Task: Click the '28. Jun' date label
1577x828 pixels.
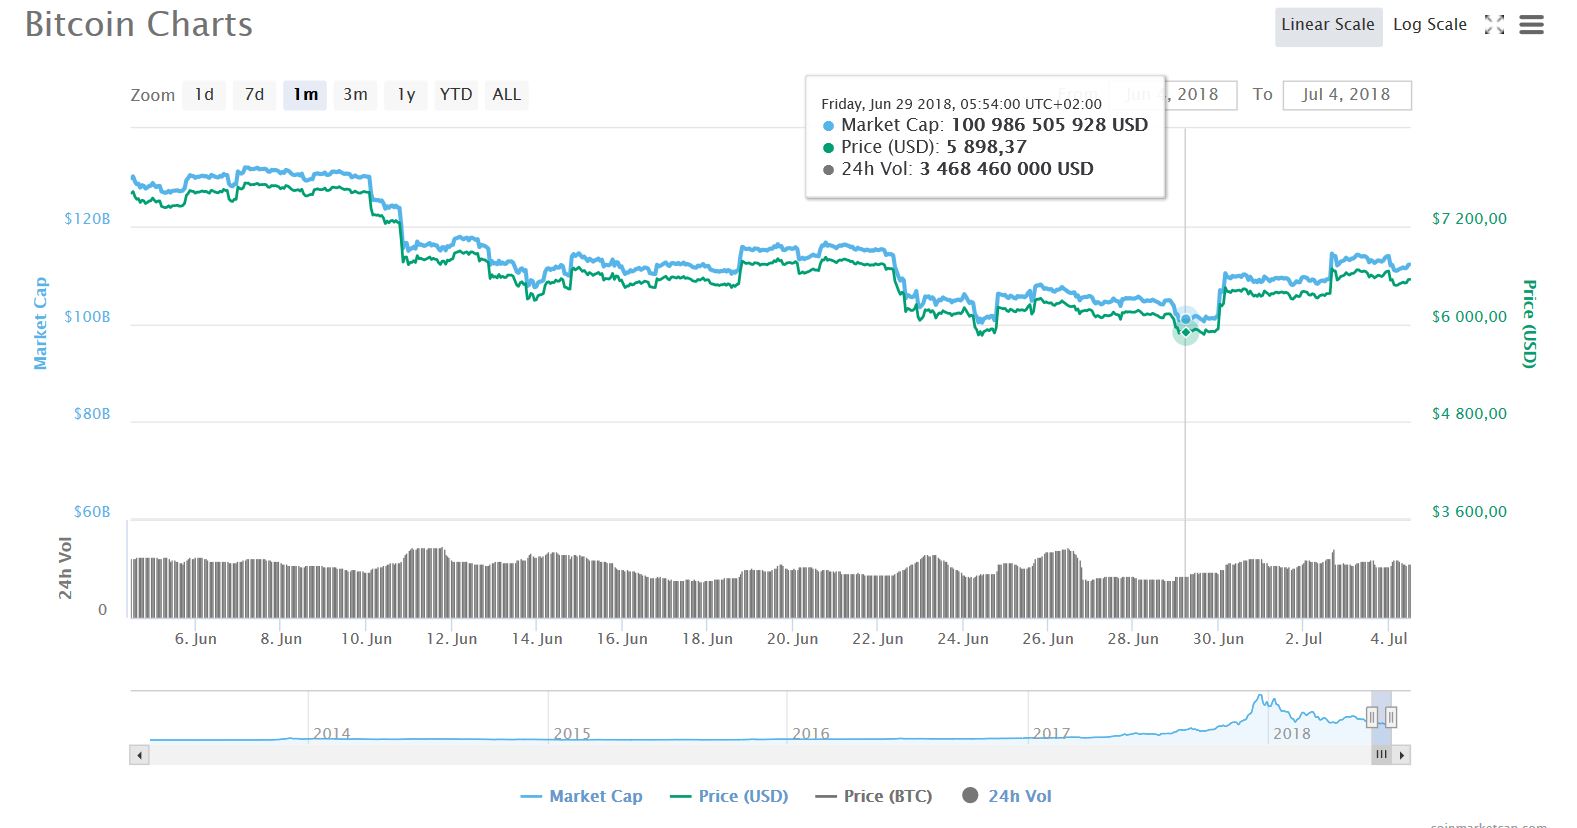Action: pos(1133,639)
